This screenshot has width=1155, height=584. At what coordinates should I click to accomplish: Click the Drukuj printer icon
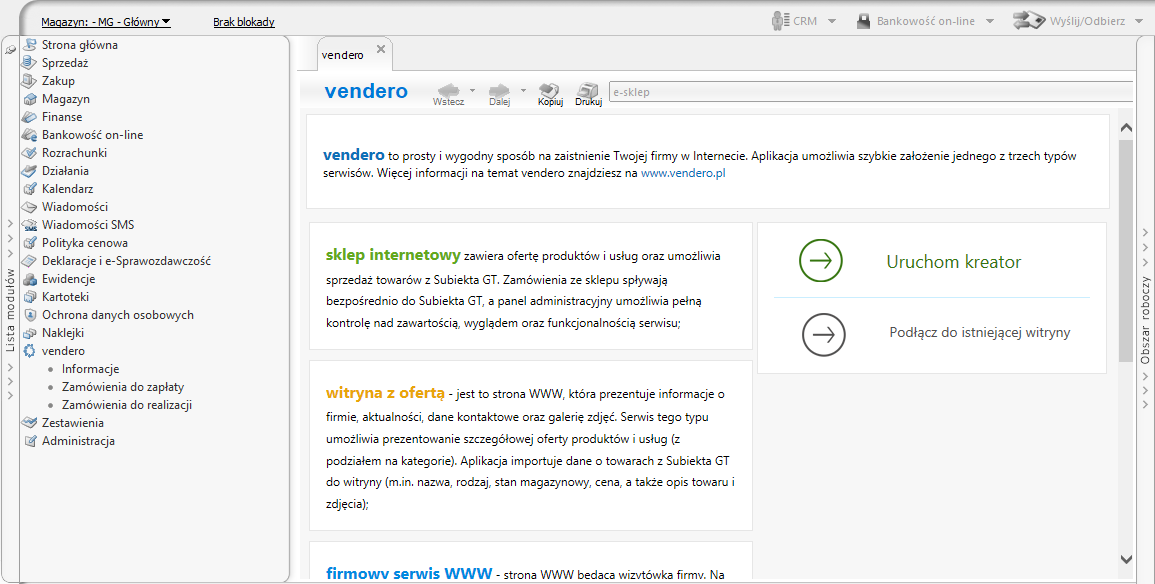[589, 94]
